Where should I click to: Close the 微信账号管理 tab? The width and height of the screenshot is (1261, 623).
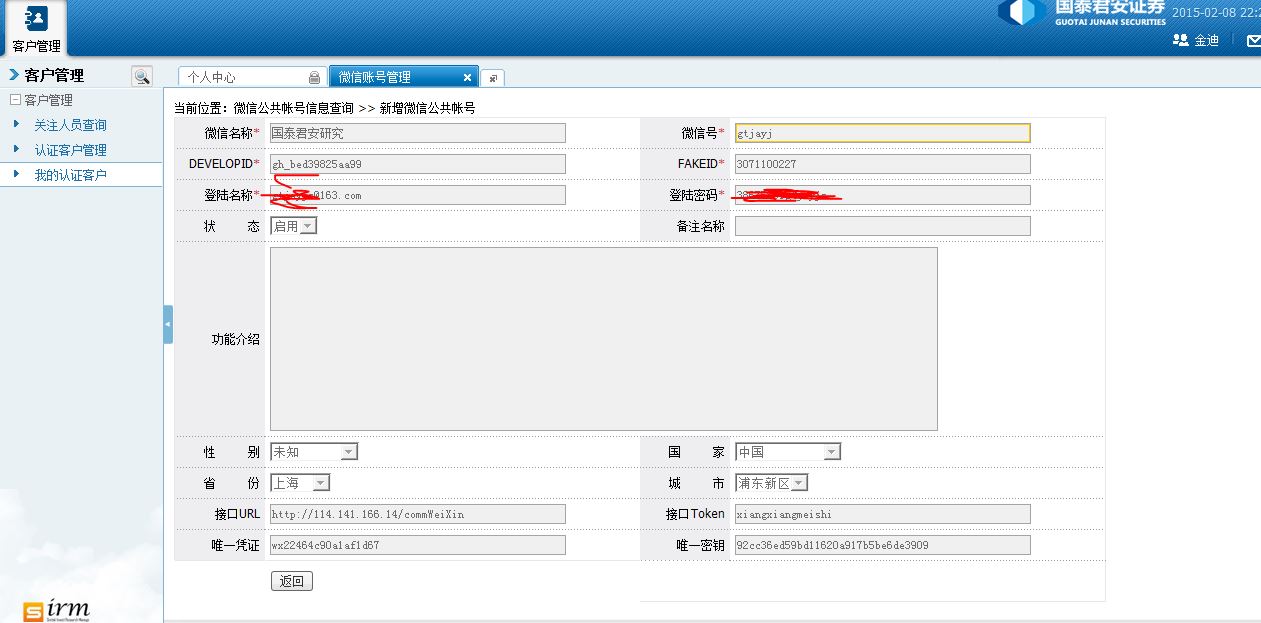pos(467,77)
